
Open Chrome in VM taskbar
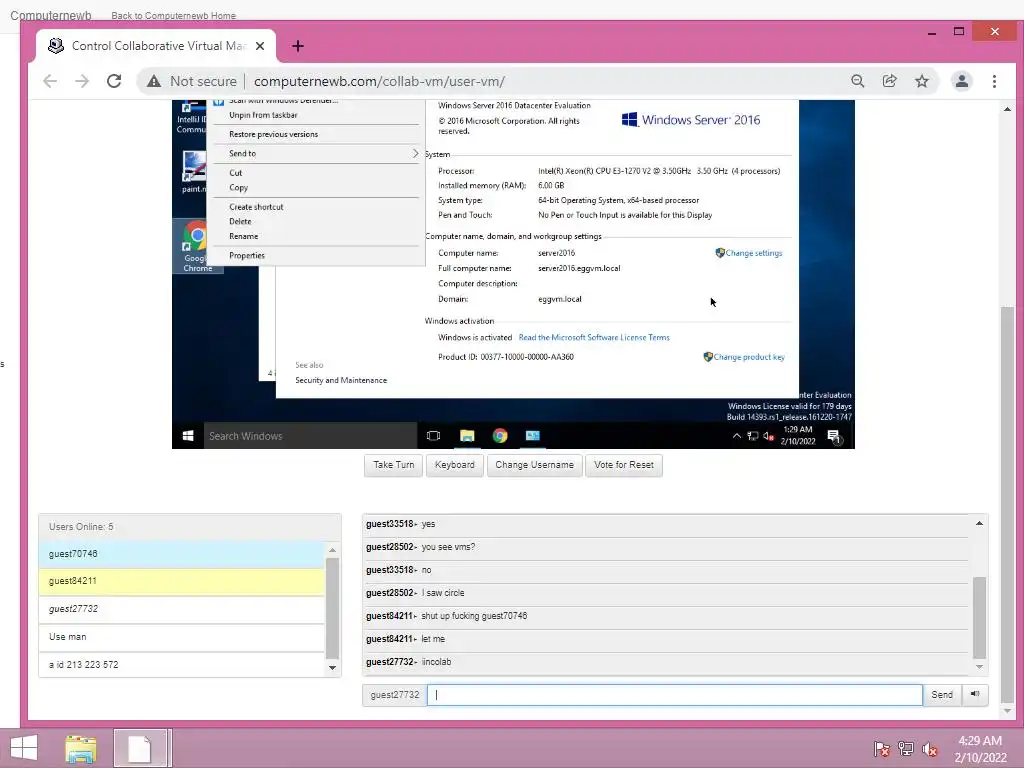(x=500, y=436)
